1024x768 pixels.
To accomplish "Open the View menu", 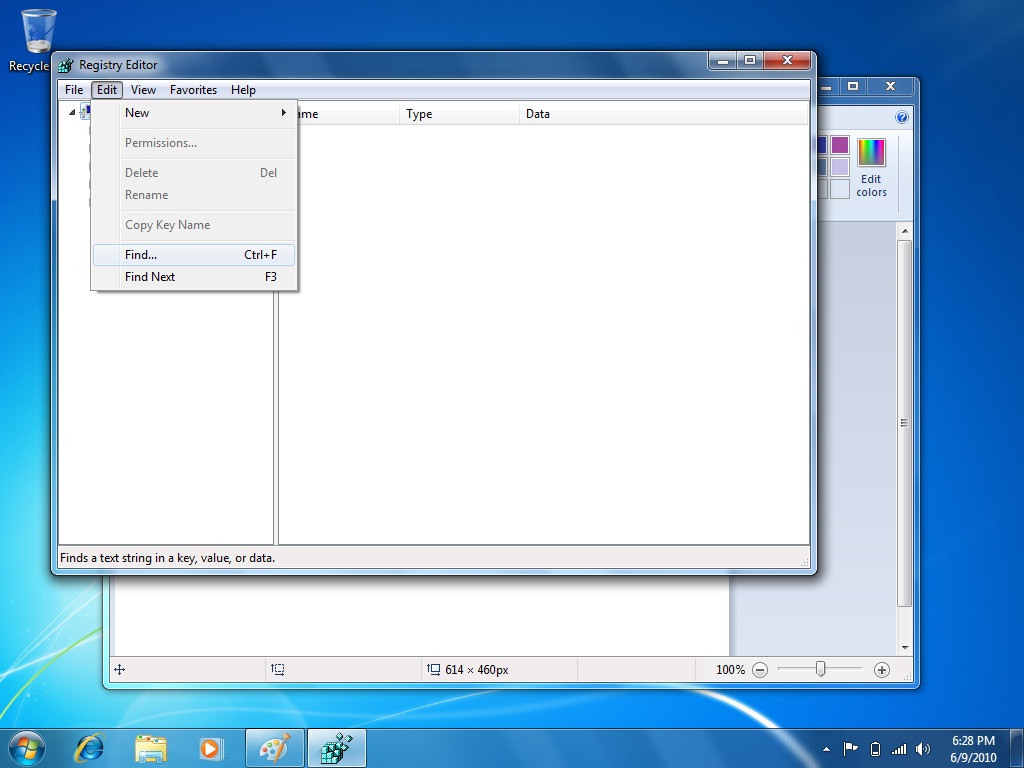I will [143, 89].
